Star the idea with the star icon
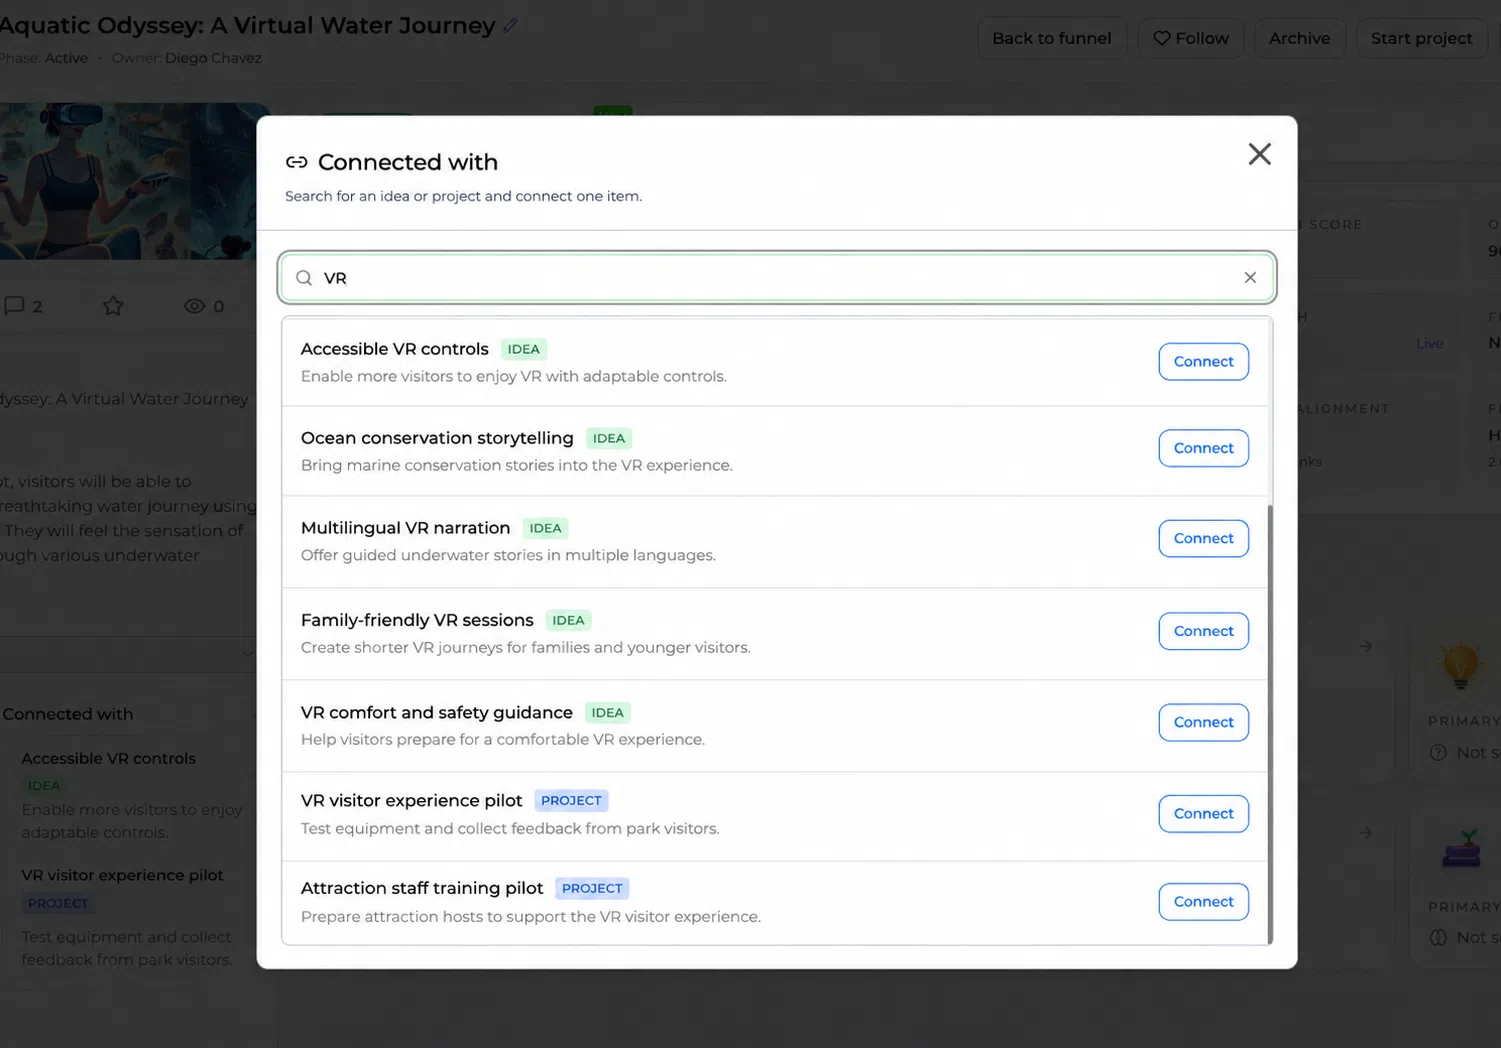The height and width of the screenshot is (1048, 1501). (x=113, y=305)
